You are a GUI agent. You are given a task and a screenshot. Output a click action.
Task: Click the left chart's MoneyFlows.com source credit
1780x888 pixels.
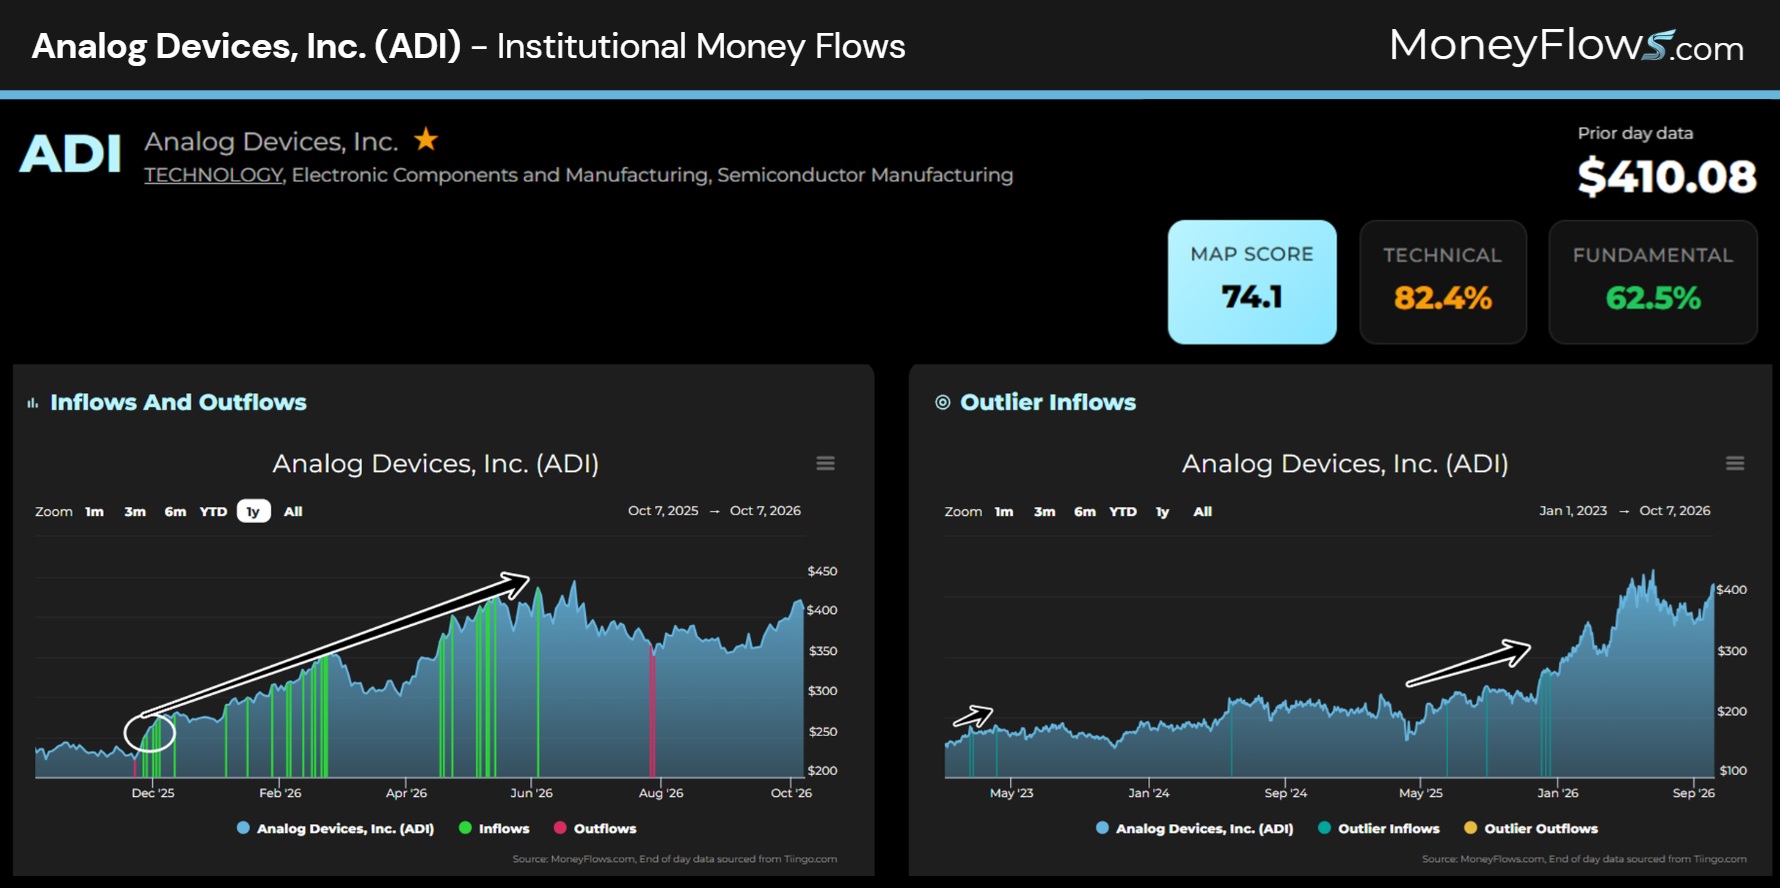coord(675,859)
